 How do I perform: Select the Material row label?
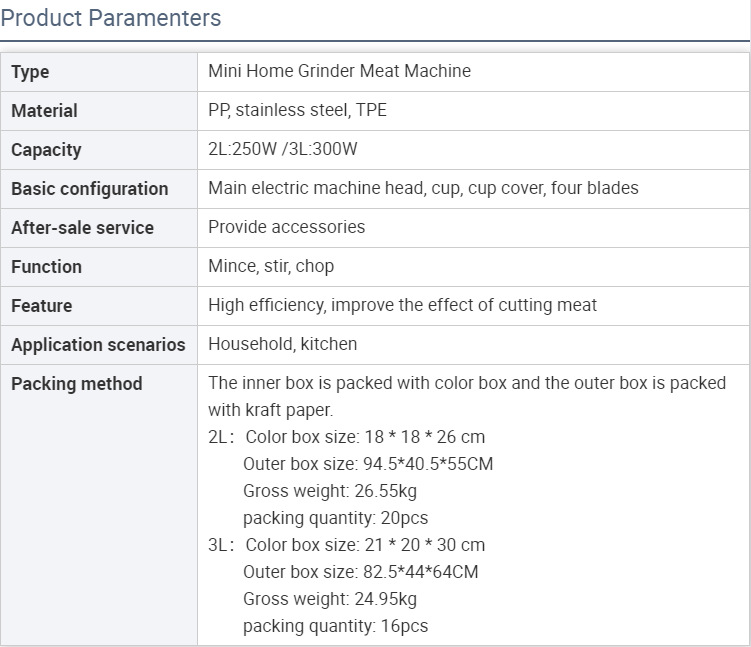point(44,111)
